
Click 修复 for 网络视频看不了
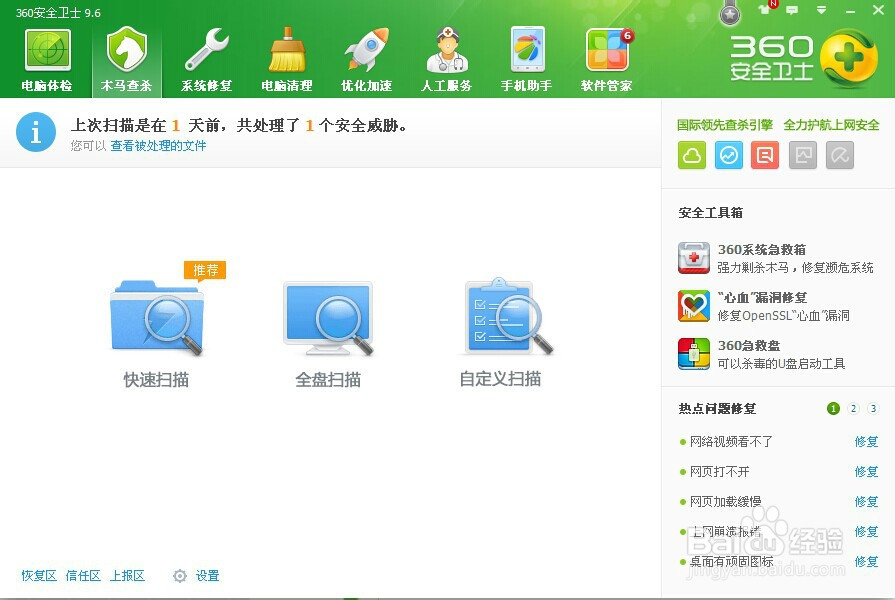pyautogui.click(x=866, y=441)
